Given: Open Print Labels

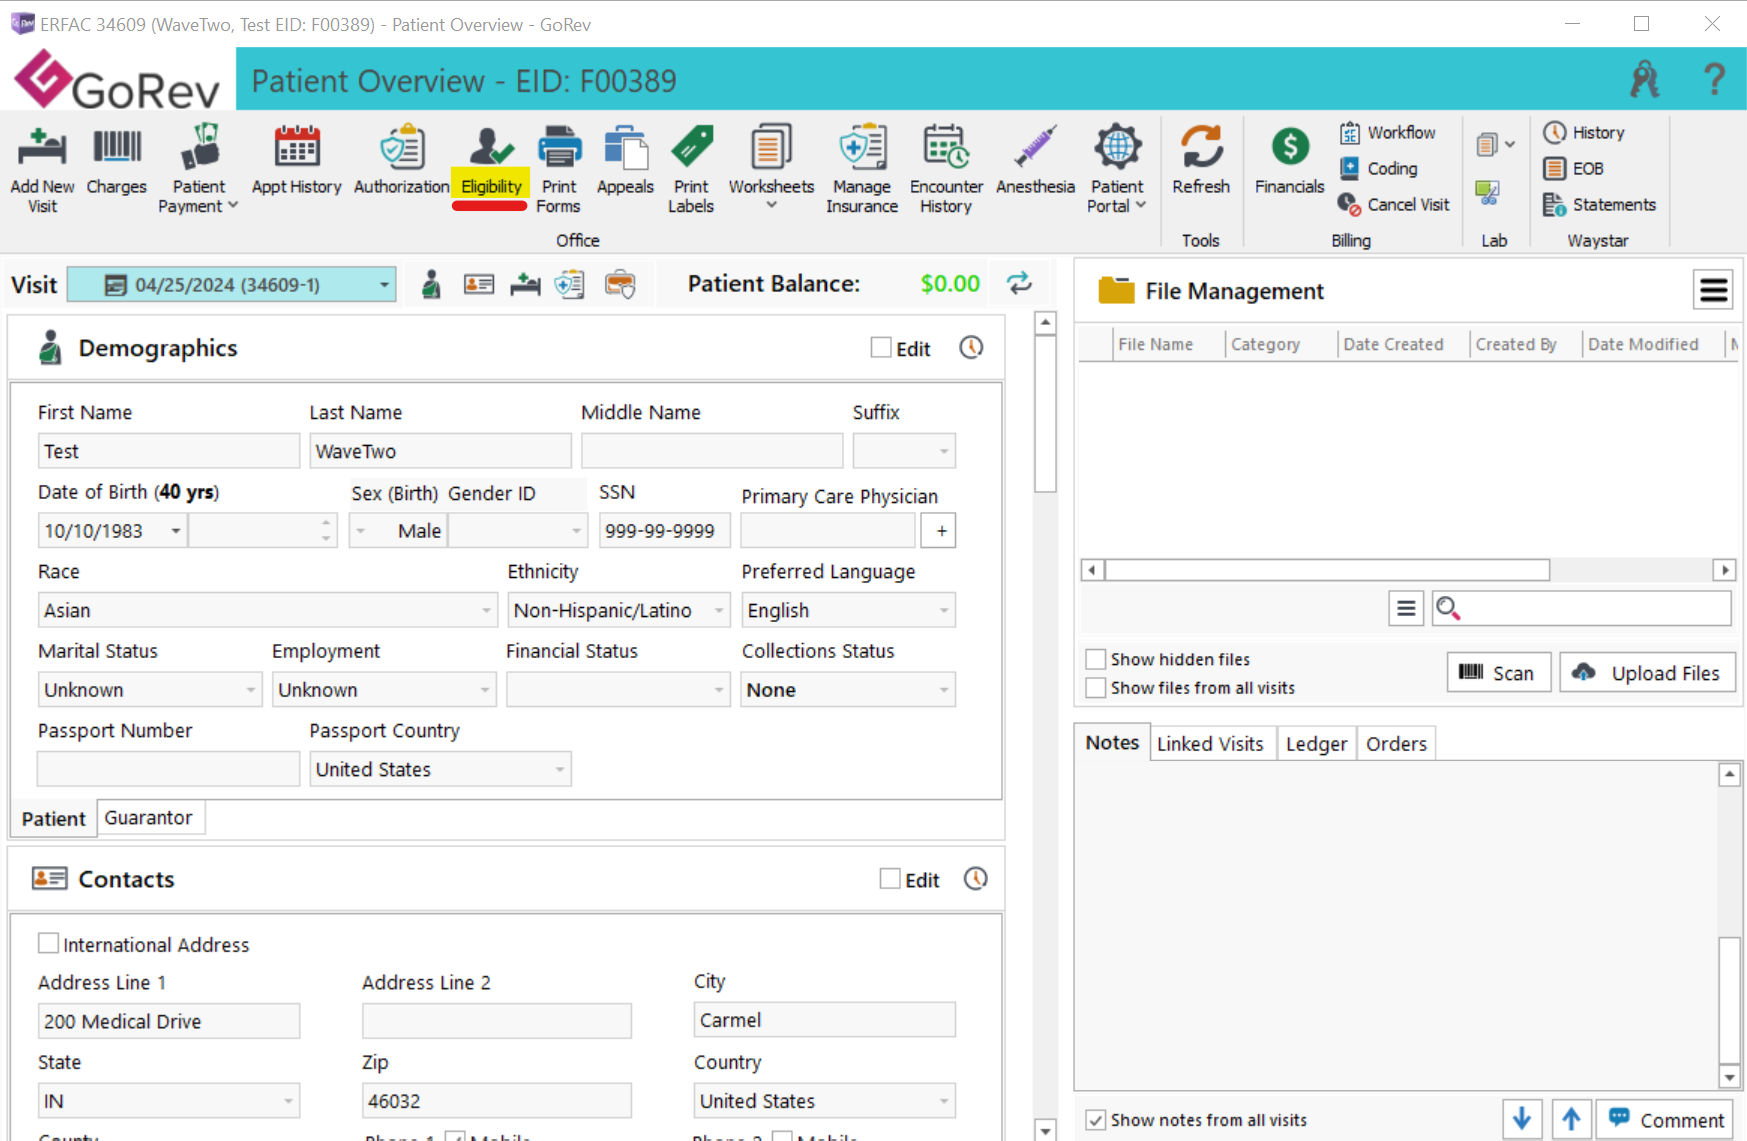Looking at the screenshot, I should (691, 170).
